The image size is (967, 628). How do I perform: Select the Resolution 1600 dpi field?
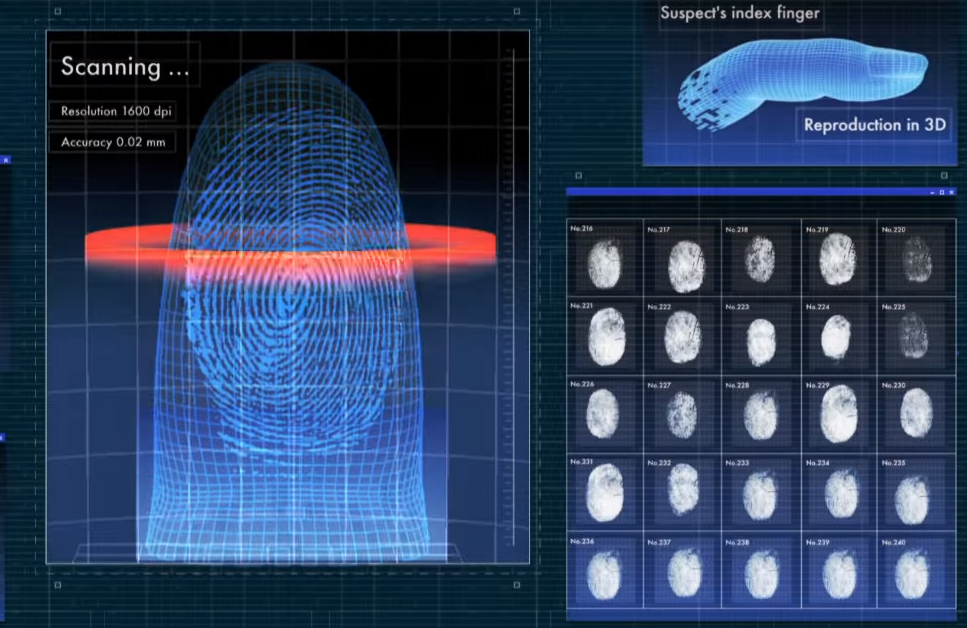click(118, 111)
